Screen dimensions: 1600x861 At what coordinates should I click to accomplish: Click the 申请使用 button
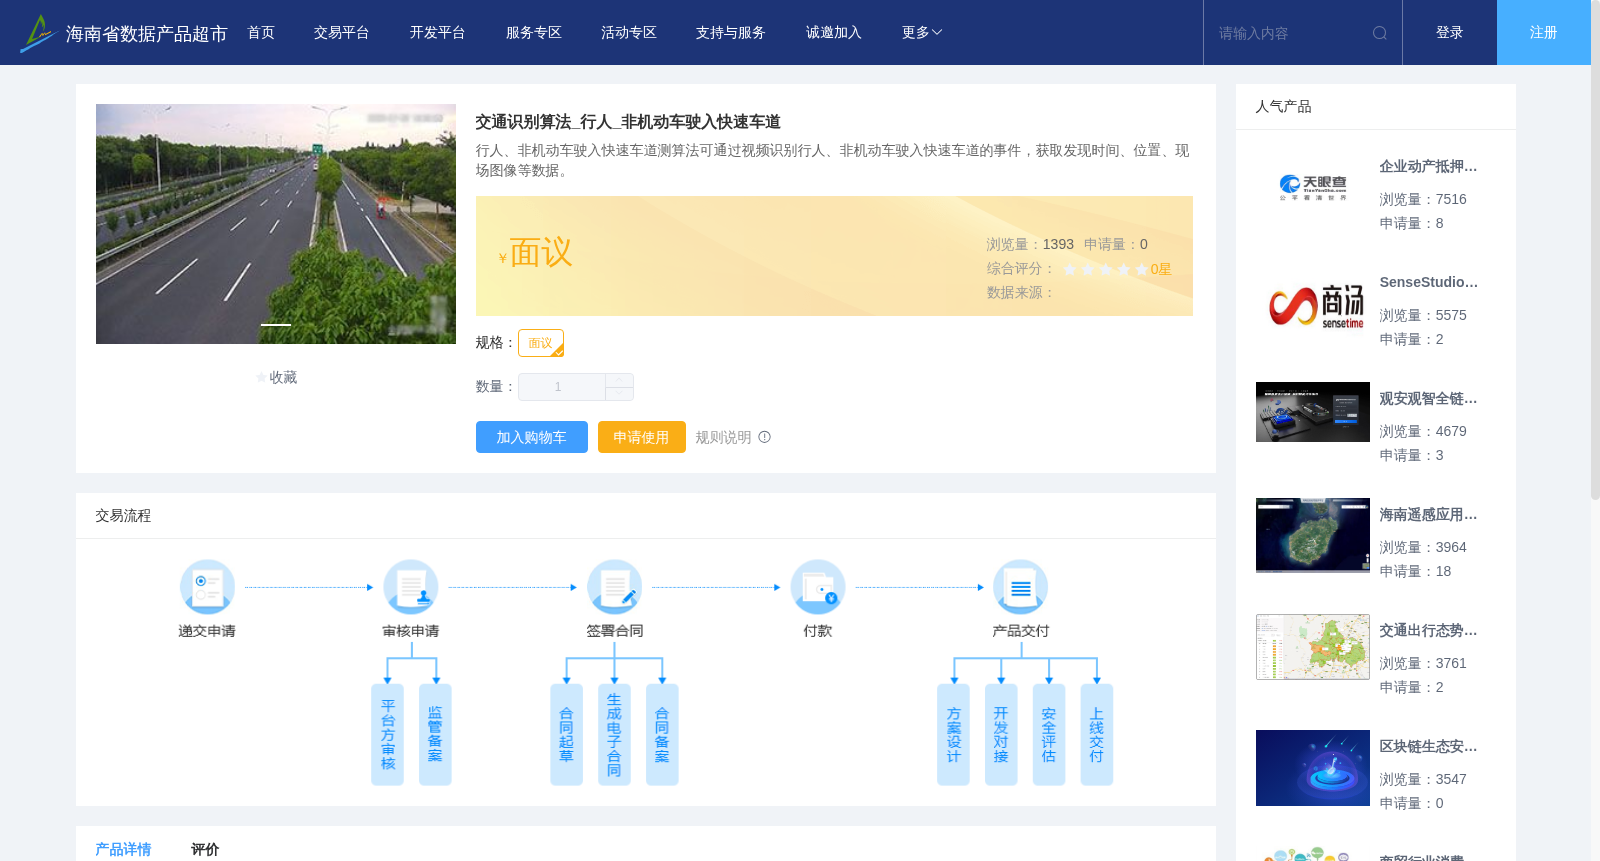tap(642, 437)
